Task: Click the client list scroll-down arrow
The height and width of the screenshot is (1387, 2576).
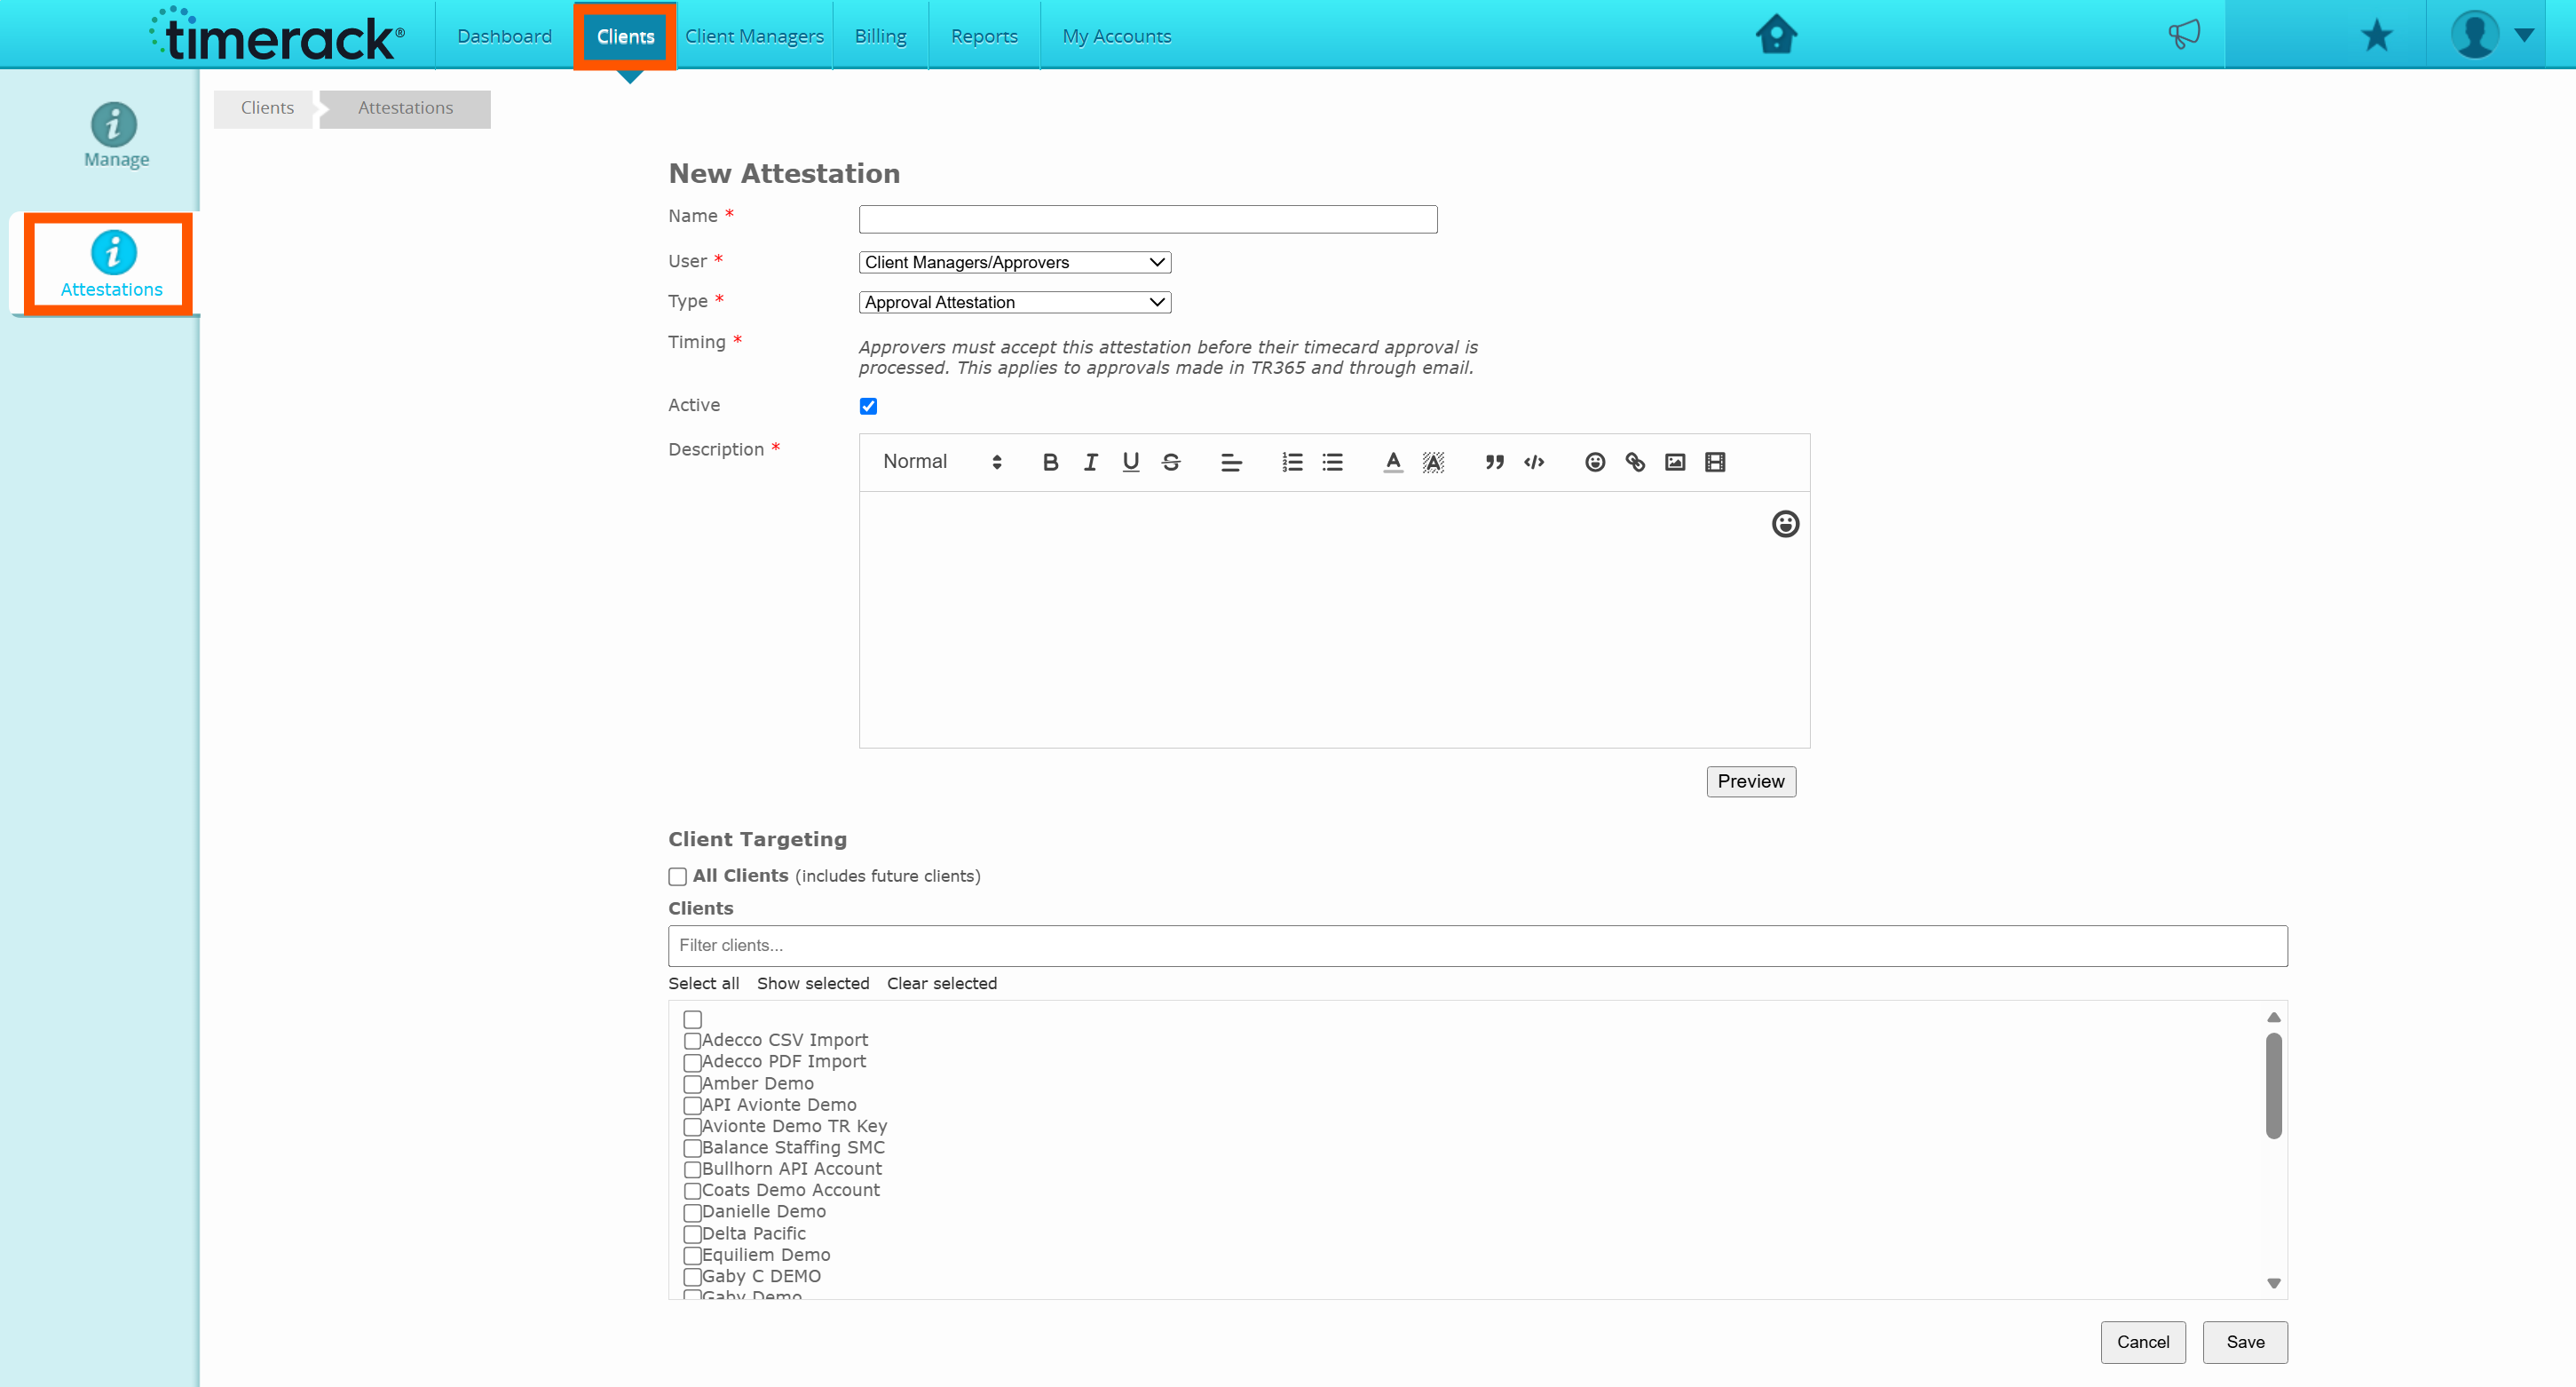Action: [2273, 1283]
